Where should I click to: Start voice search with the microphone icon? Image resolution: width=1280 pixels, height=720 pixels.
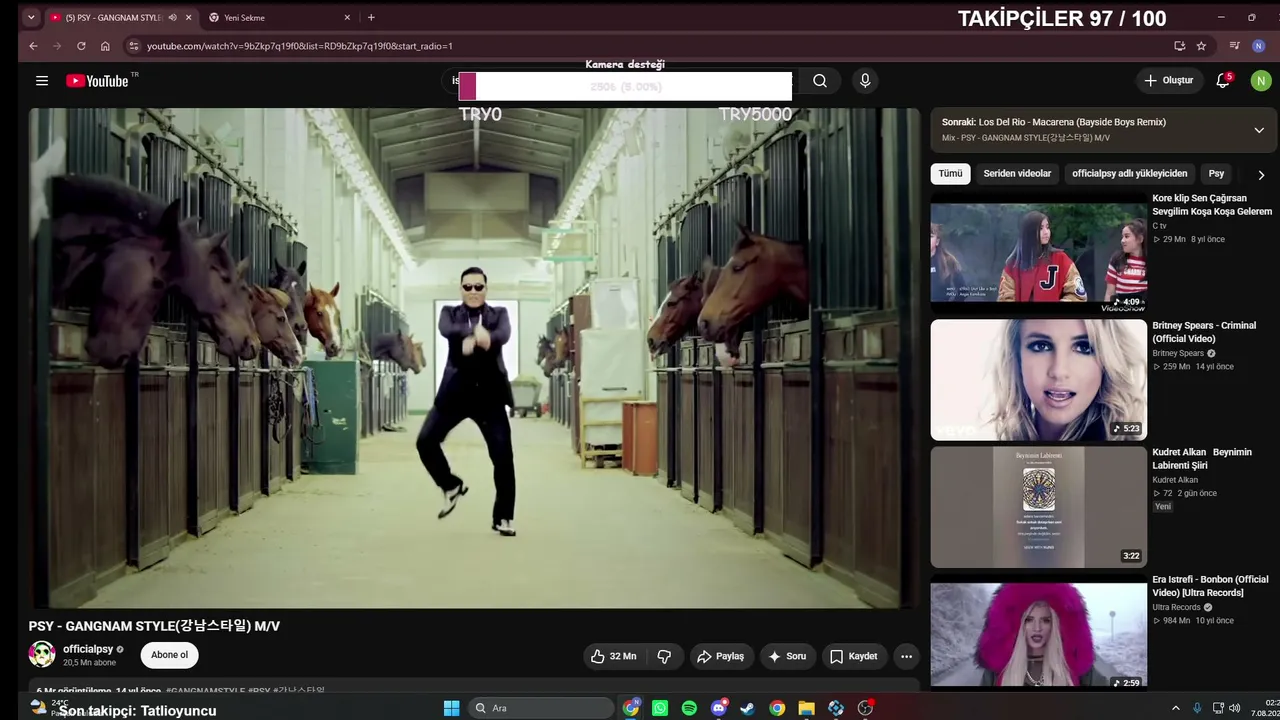pos(865,81)
